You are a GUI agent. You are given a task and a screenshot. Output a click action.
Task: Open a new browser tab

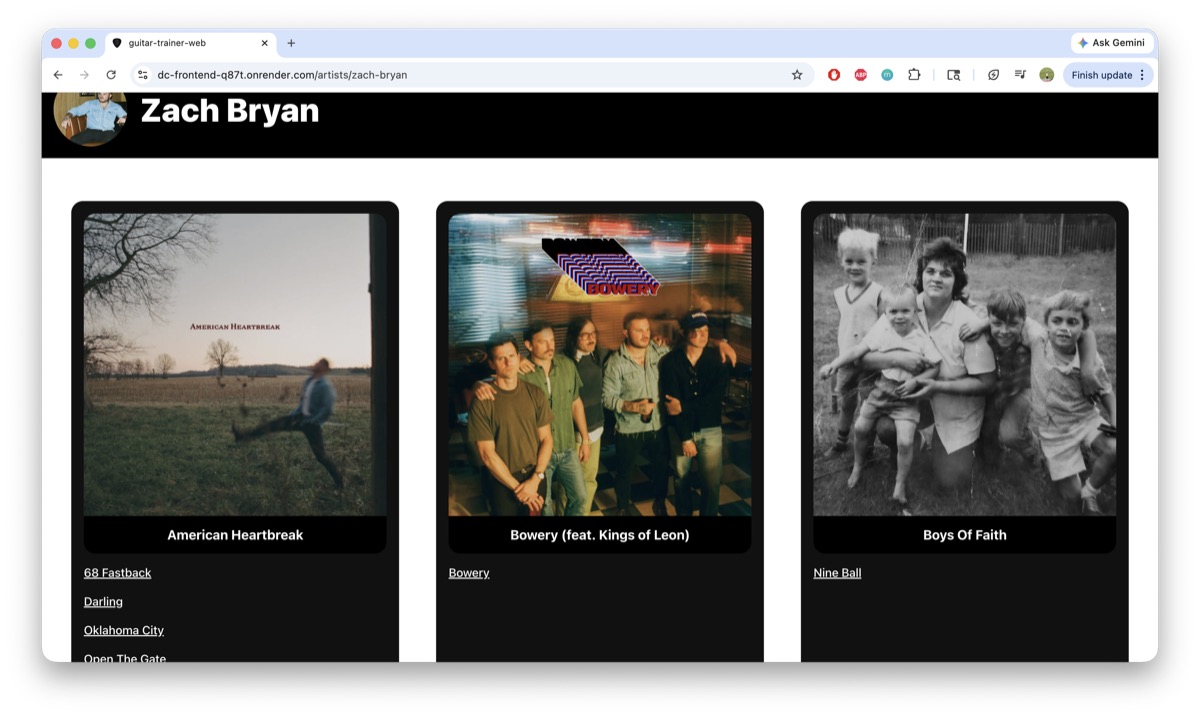click(x=291, y=43)
